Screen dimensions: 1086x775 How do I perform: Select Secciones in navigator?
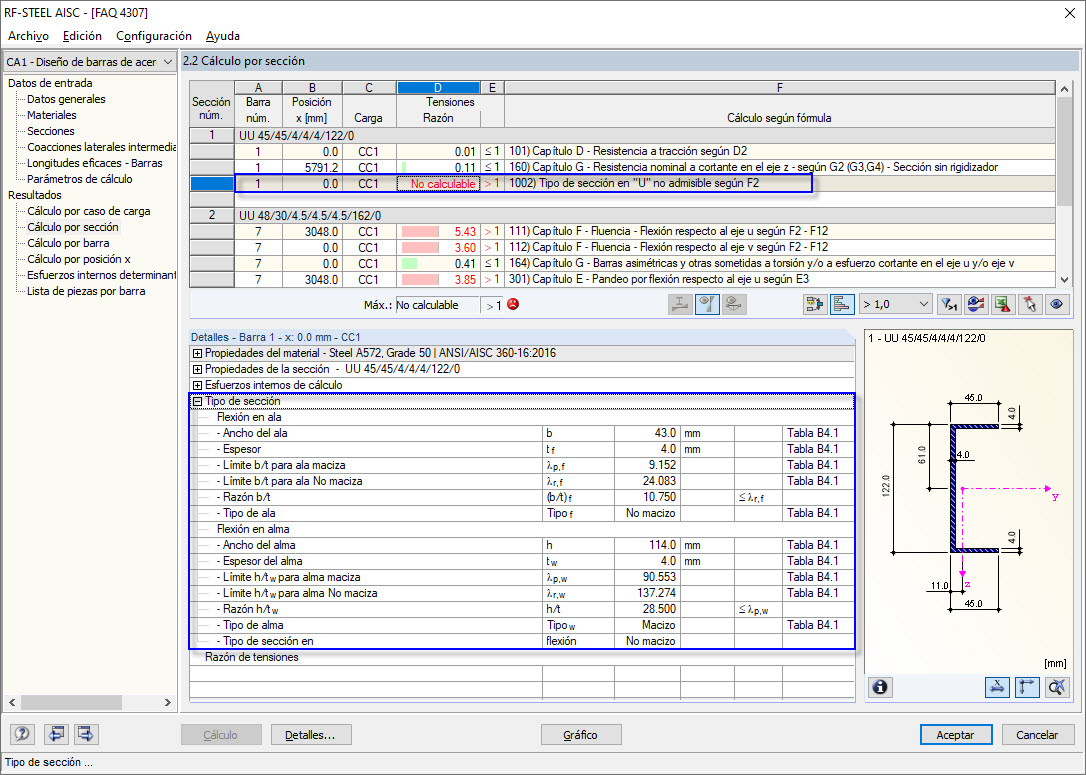[51, 131]
